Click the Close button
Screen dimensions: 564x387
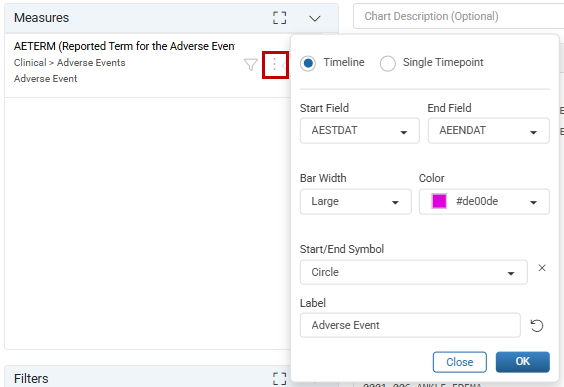tap(460, 362)
